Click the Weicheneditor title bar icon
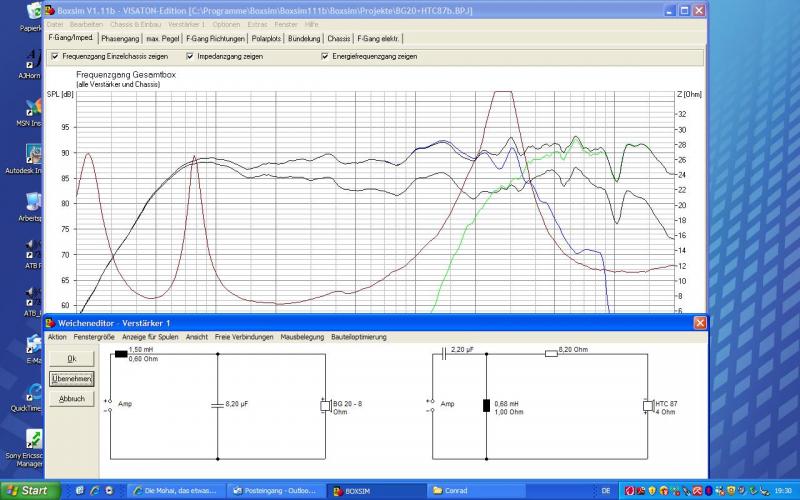This screenshot has width=800, height=500. tap(51, 323)
